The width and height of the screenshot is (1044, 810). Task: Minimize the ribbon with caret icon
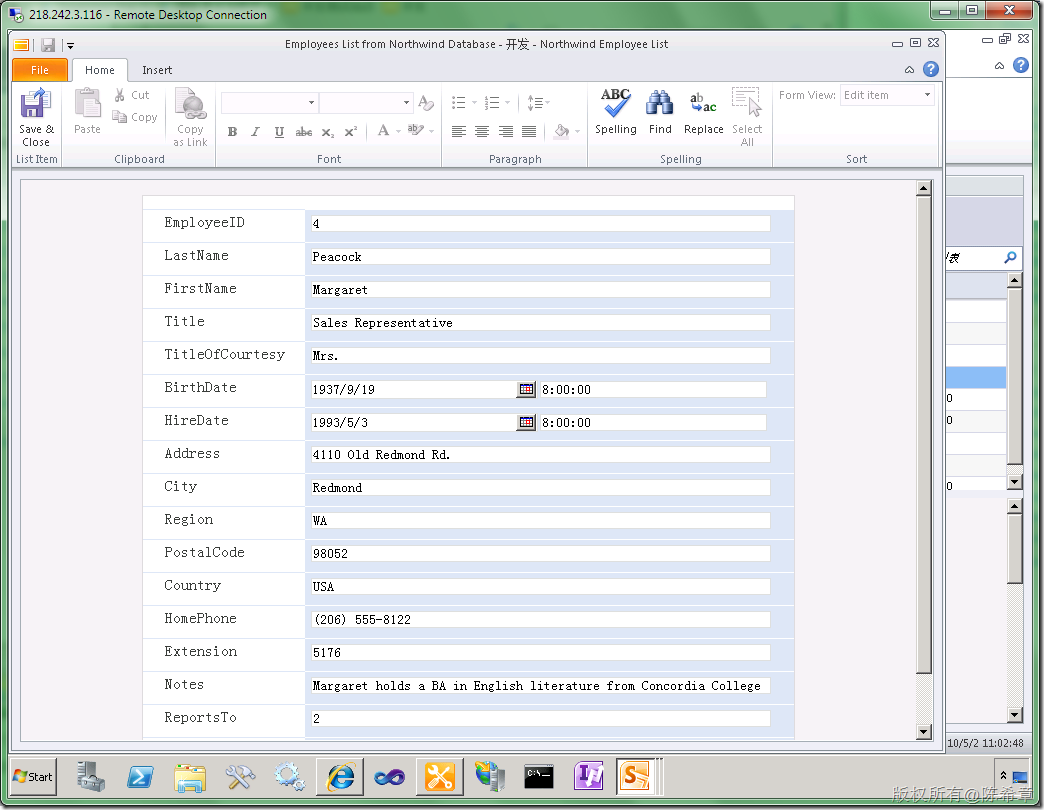pyautogui.click(x=910, y=69)
